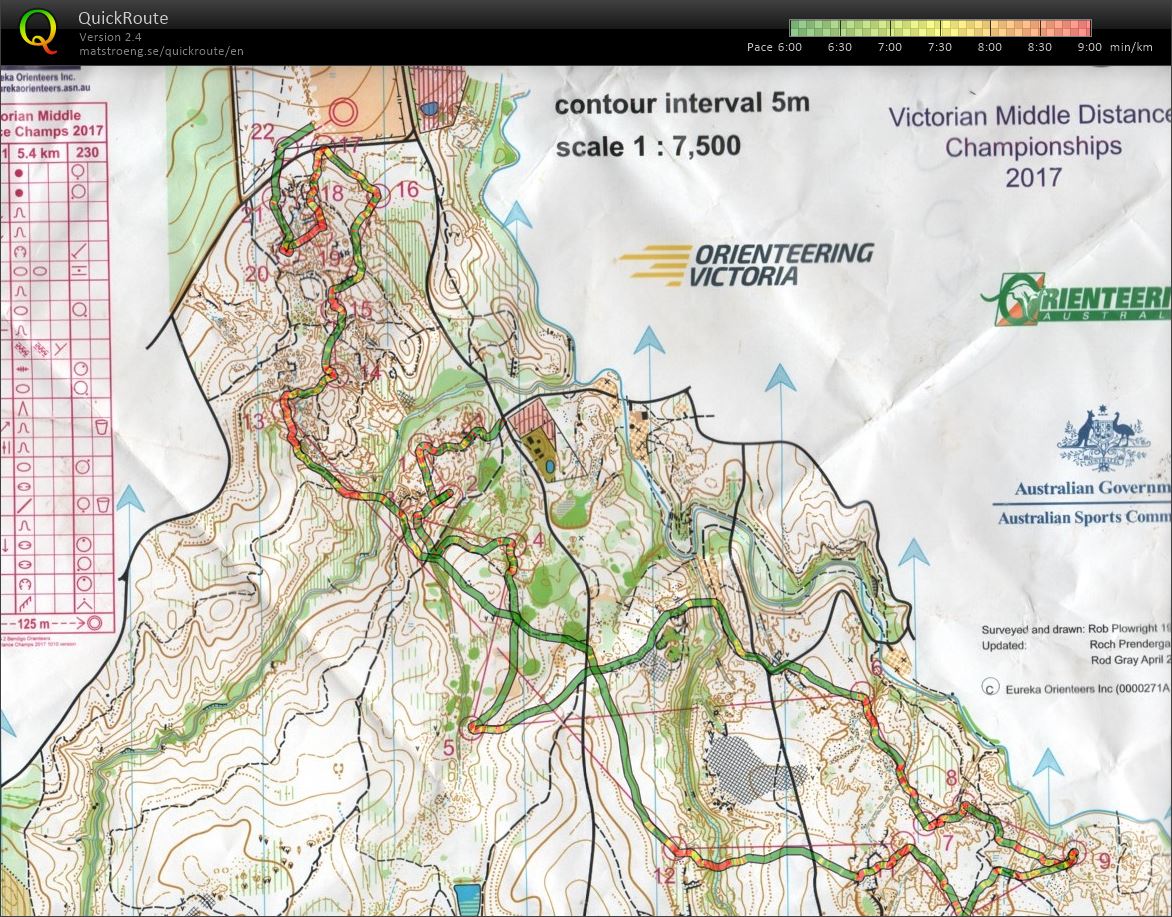Click control number 22 label
1172x917 pixels.
click(x=263, y=131)
